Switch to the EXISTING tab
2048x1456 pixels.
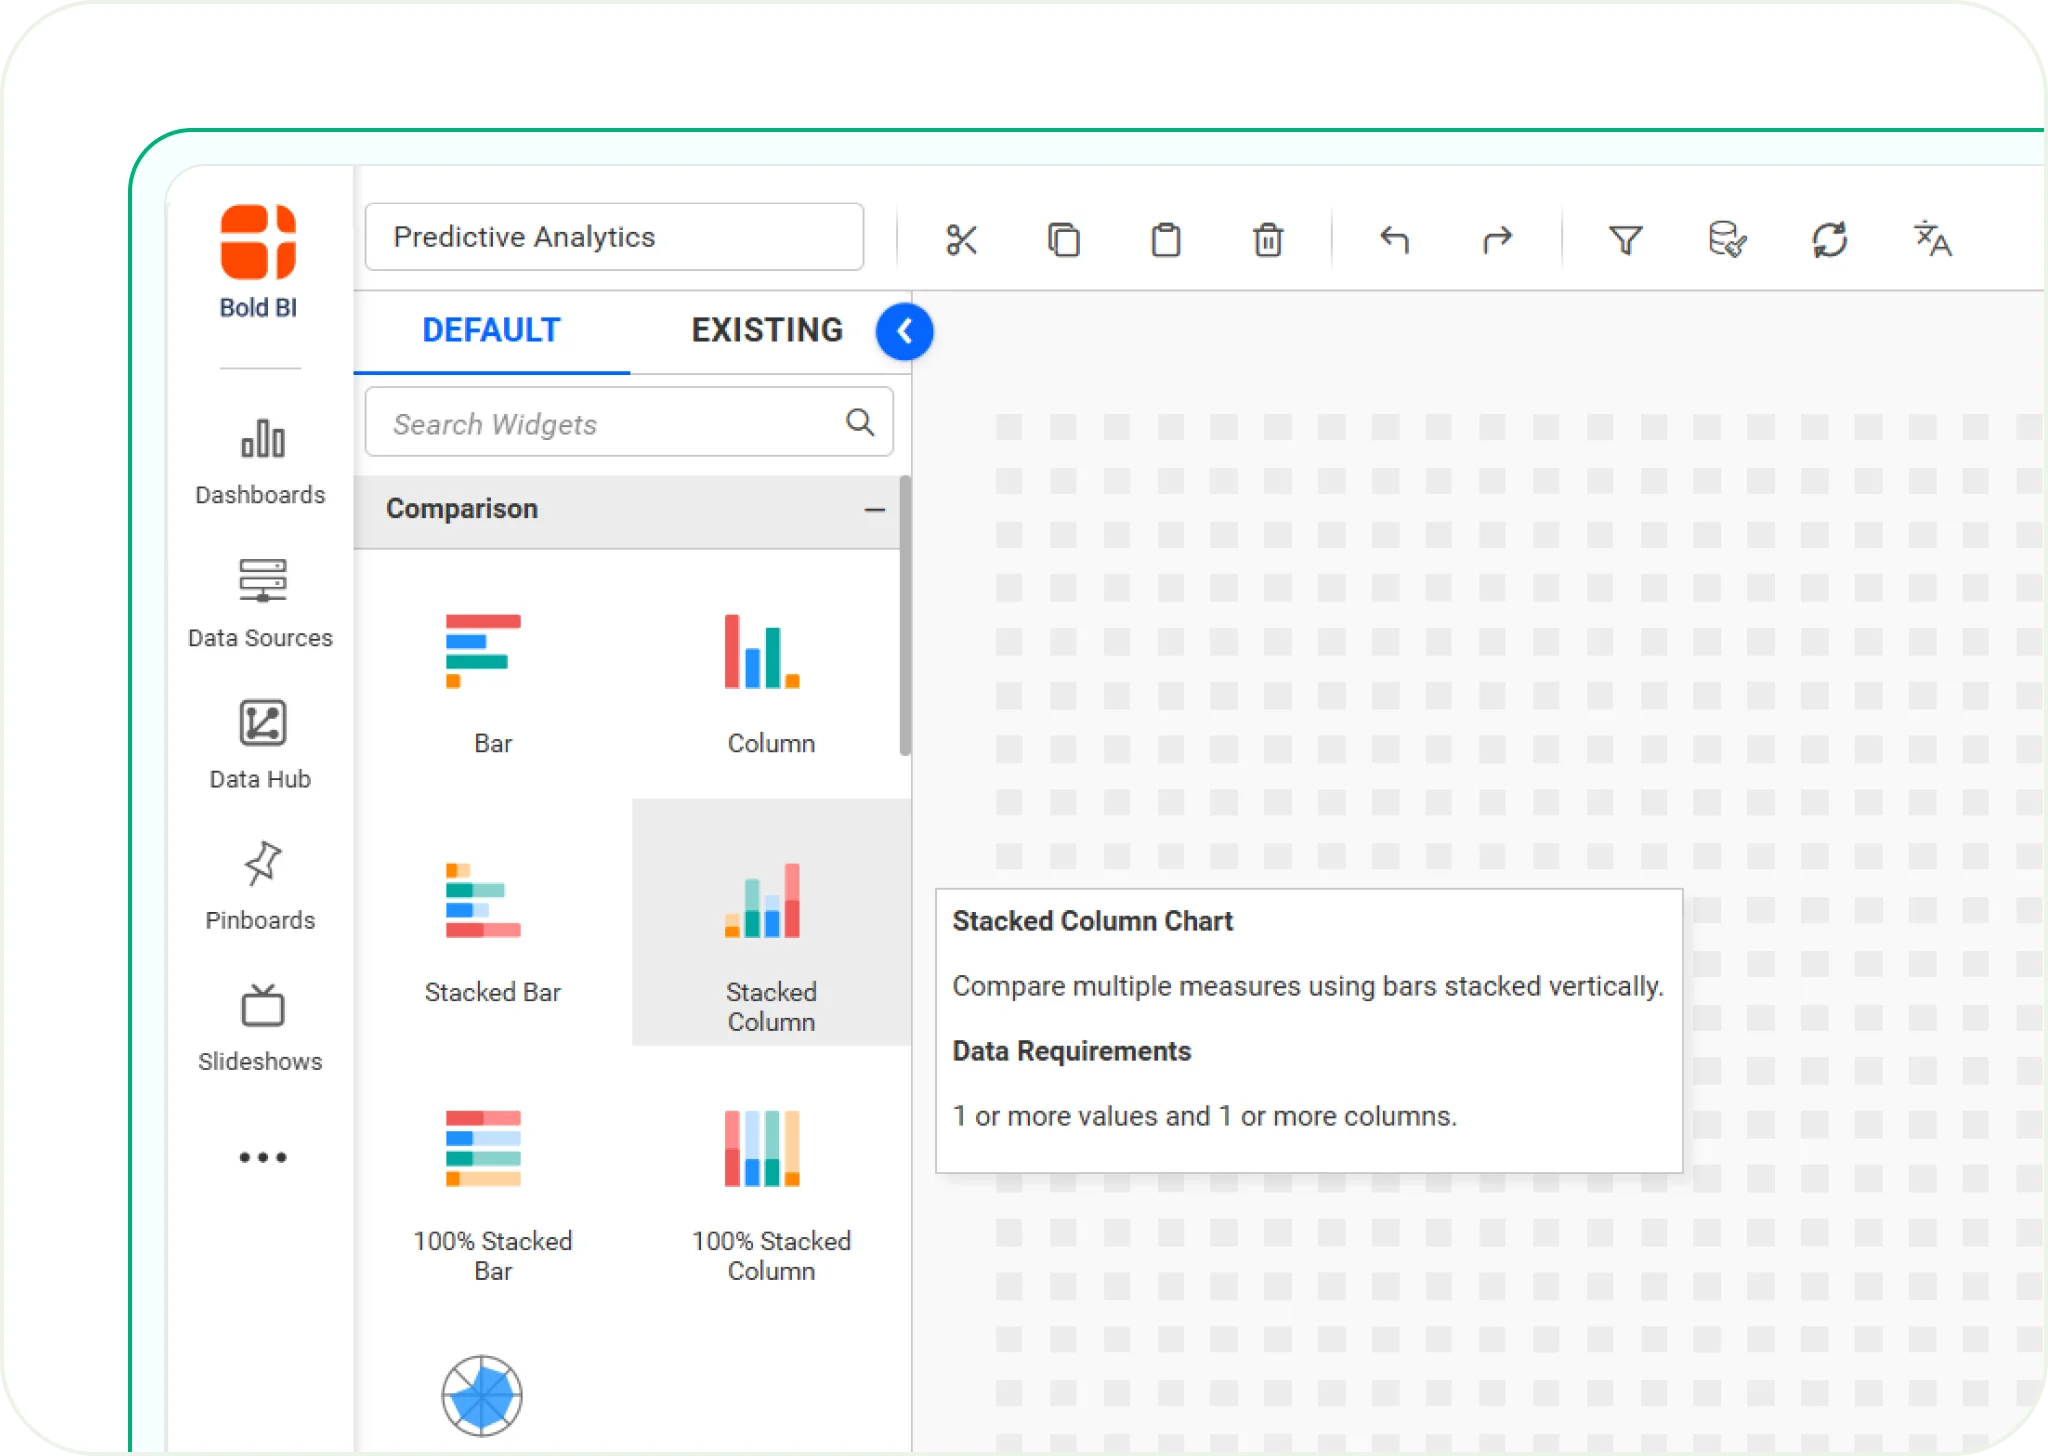tap(767, 330)
